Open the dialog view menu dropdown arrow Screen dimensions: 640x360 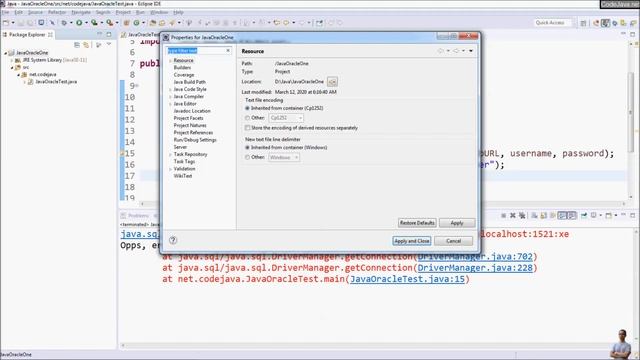coord(471,51)
